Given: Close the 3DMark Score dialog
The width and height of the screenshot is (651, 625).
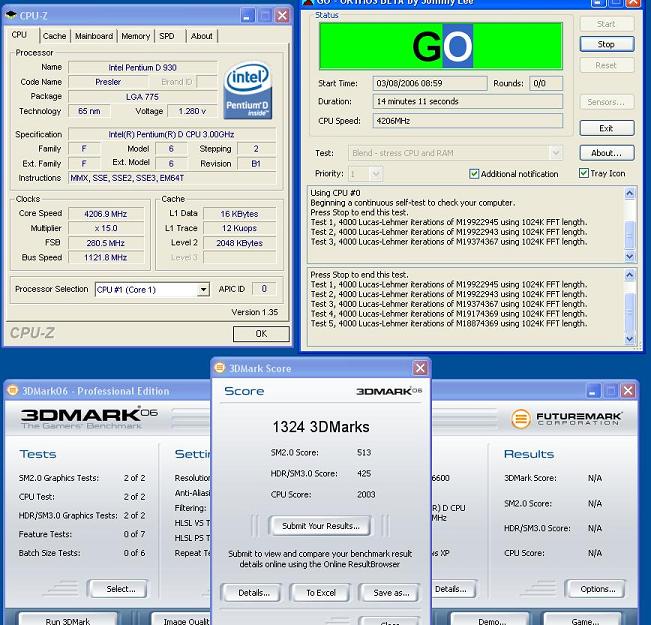Looking at the screenshot, I should pyautogui.click(x=420, y=368).
